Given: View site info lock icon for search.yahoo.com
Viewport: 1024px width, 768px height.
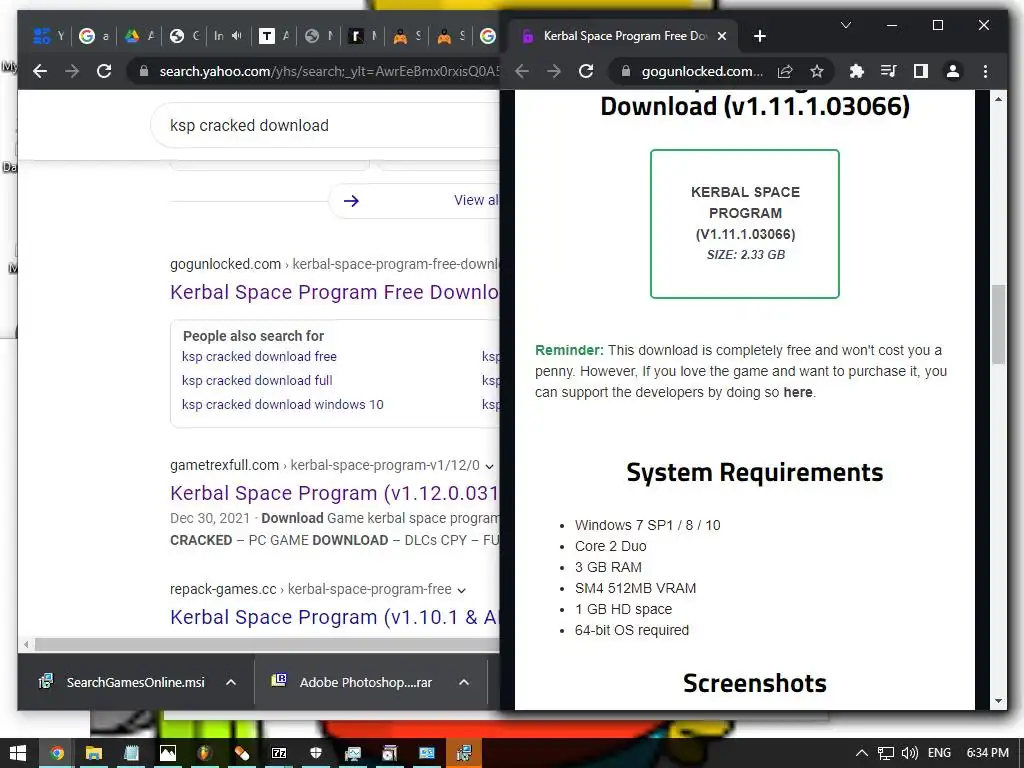Looking at the screenshot, I should point(143,71).
